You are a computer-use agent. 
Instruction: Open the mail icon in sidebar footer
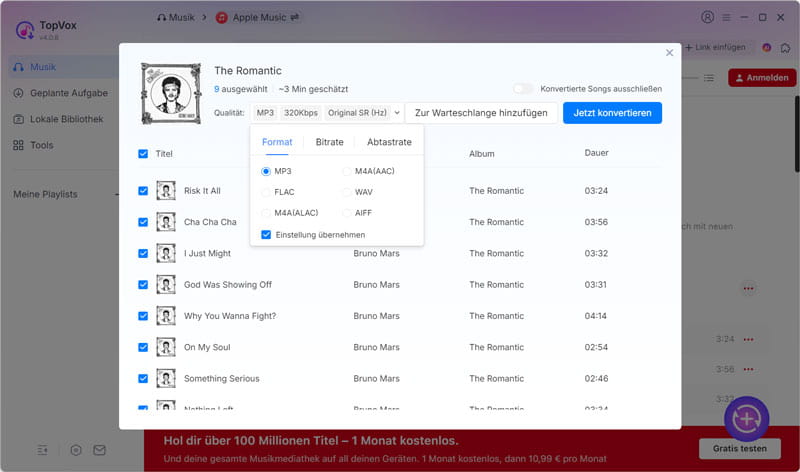[x=100, y=450]
